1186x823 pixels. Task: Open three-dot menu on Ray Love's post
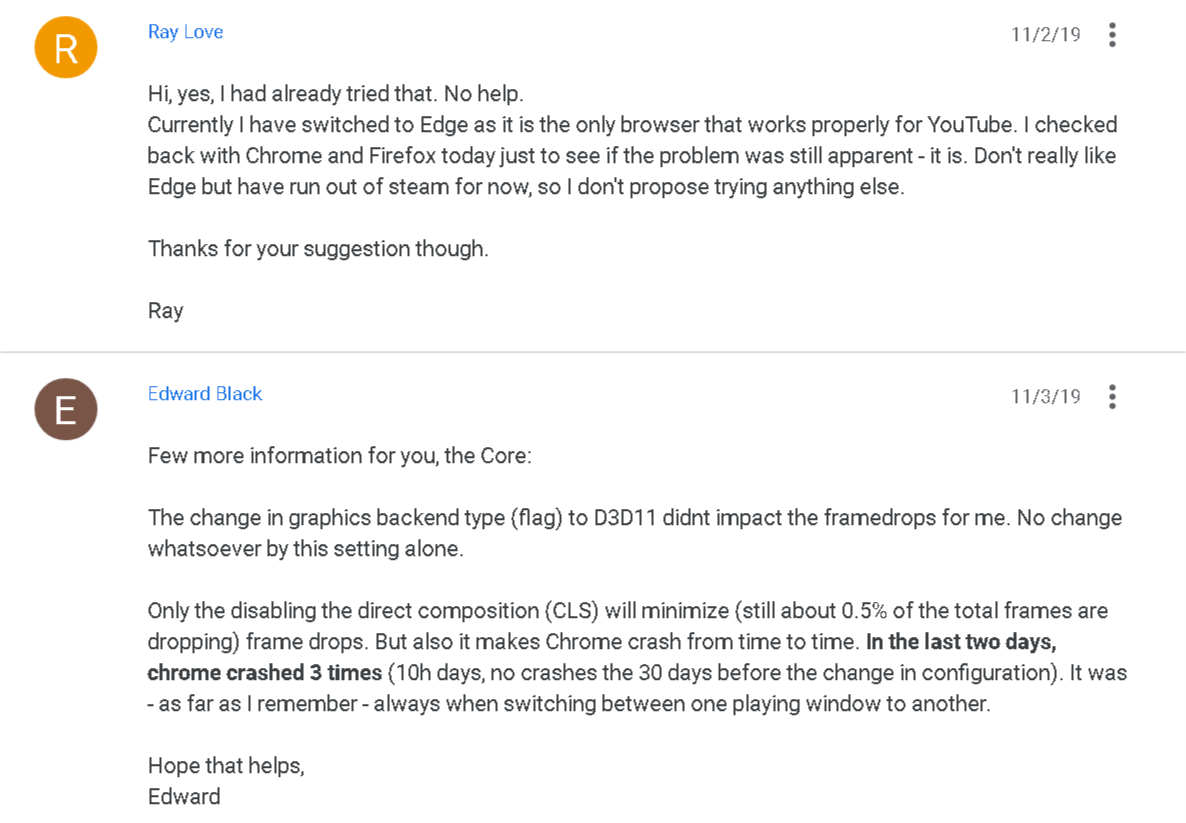tap(1112, 35)
